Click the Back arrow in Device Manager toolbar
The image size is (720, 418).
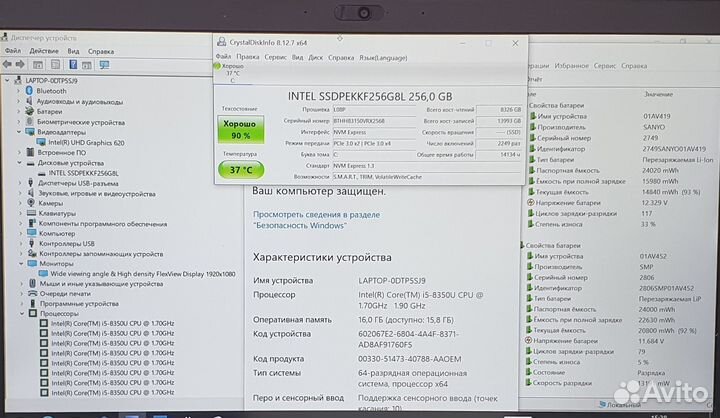(x=7, y=64)
